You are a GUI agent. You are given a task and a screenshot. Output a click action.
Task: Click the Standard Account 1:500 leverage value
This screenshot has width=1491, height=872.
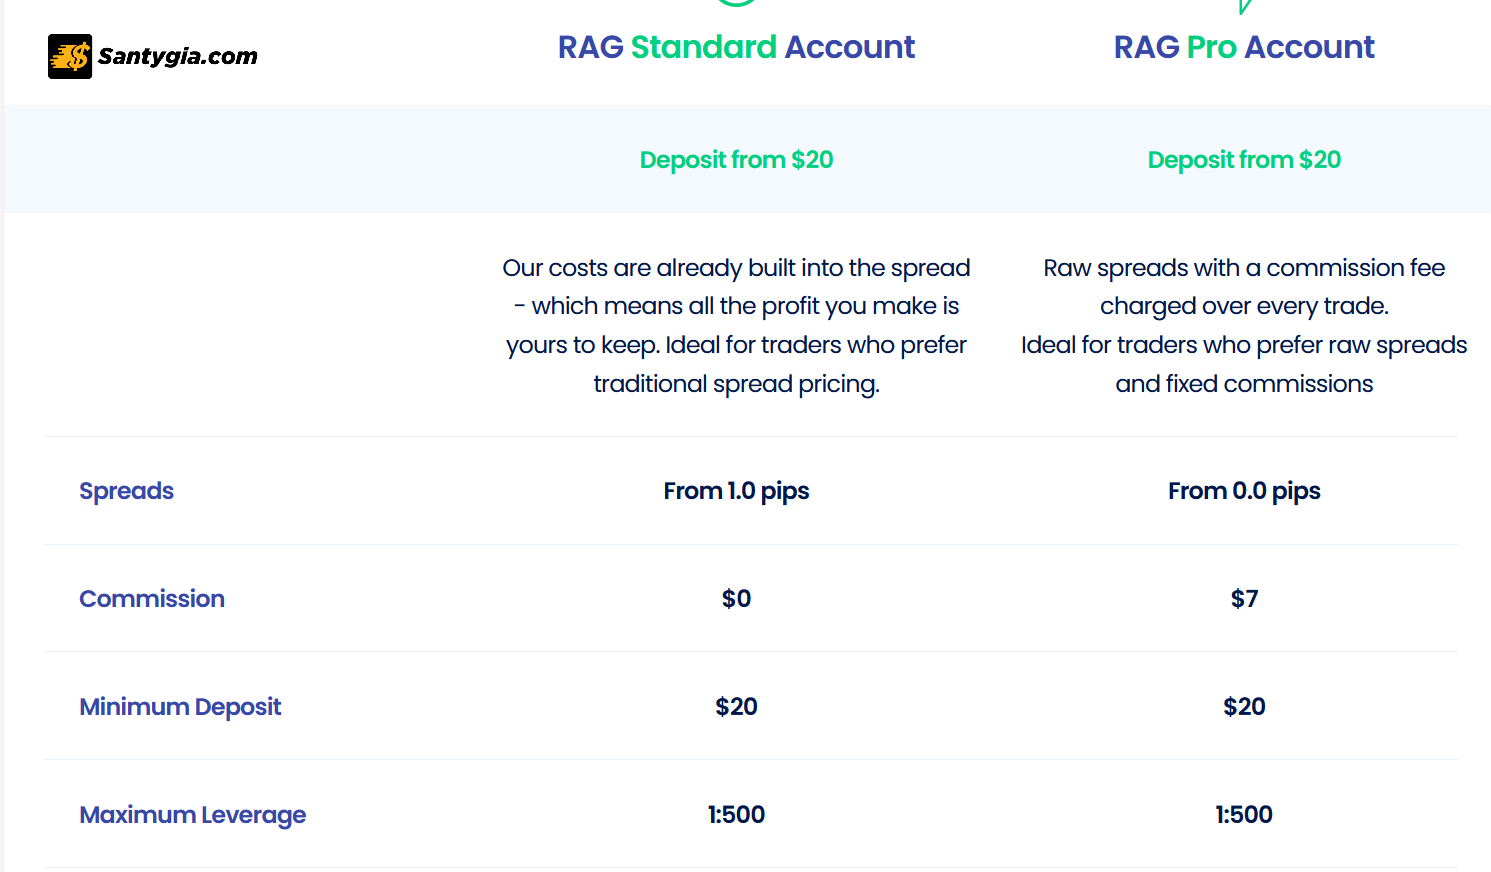pyautogui.click(x=736, y=815)
